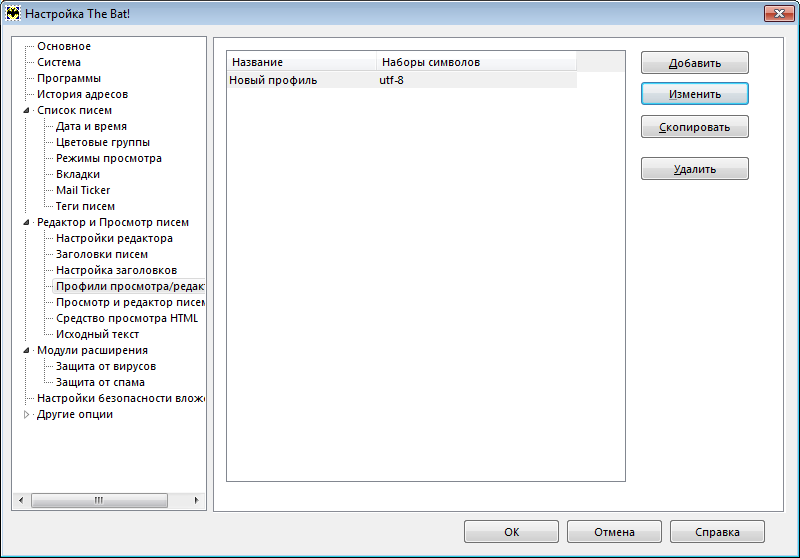Go to Программы settings
The height and width of the screenshot is (558, 800).
pyautogui.click(x=69, y=79)
